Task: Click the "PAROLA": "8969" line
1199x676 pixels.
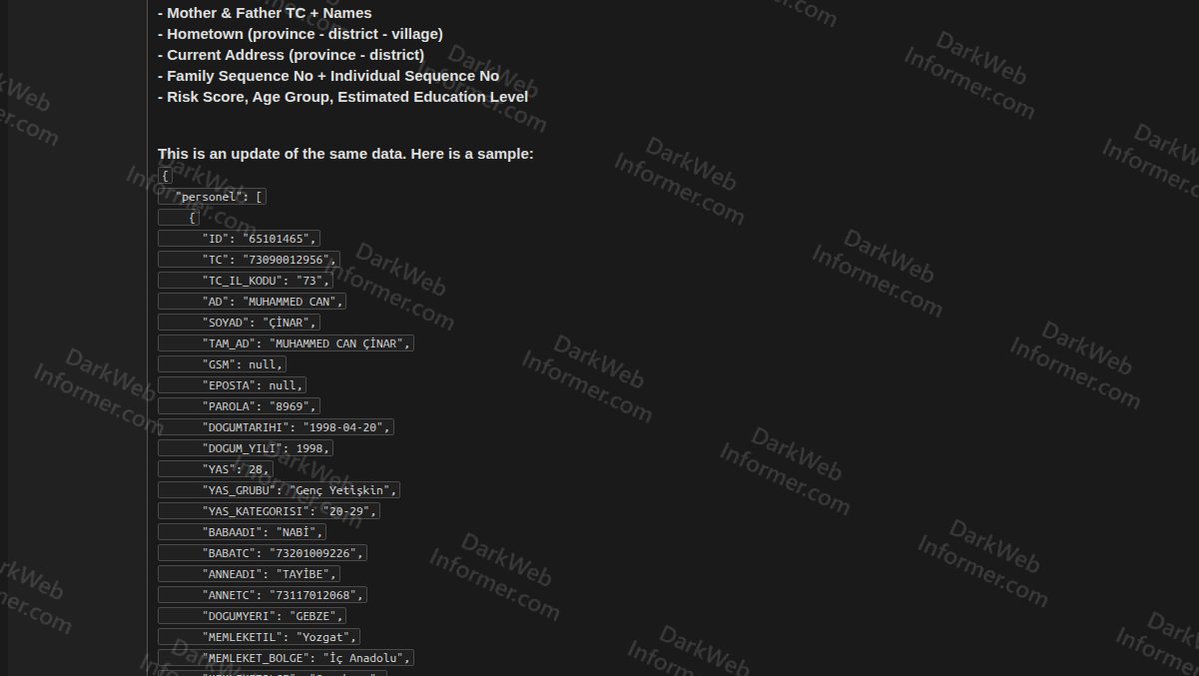Action: click(239, 406)
